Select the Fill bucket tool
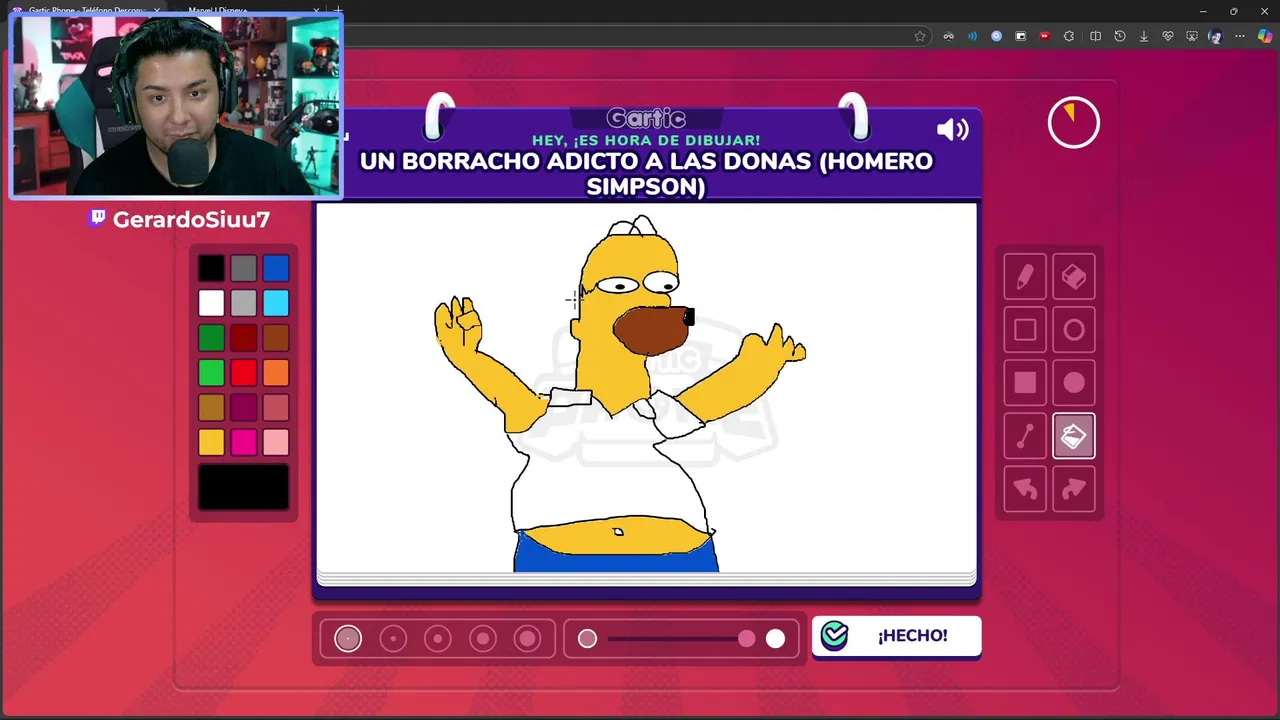Viewport: 1280px width, 720px height. pyautogui.click(x=1074, y=436)
